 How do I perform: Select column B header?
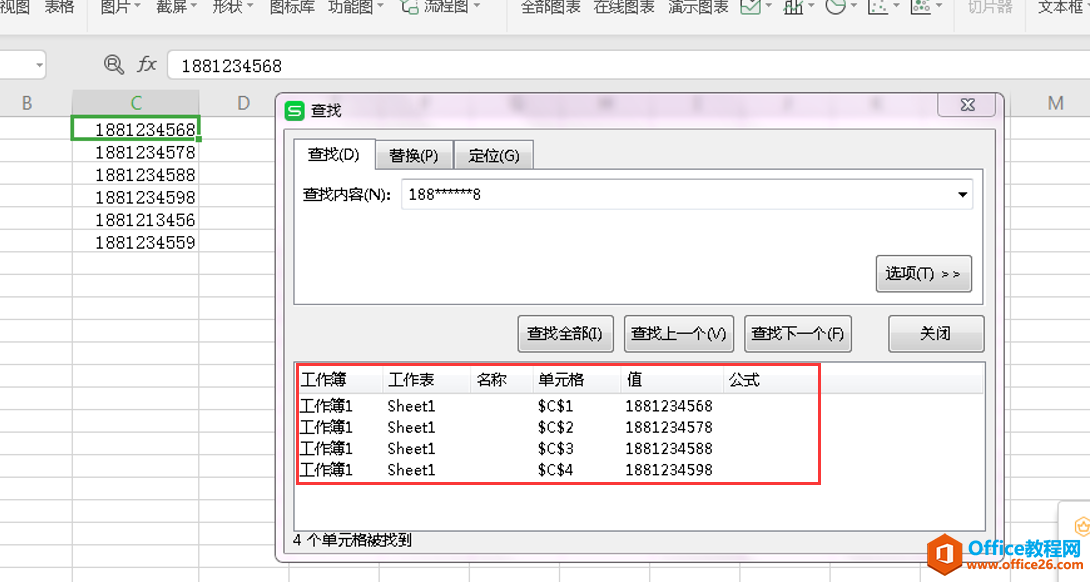(x=27, y=103)
